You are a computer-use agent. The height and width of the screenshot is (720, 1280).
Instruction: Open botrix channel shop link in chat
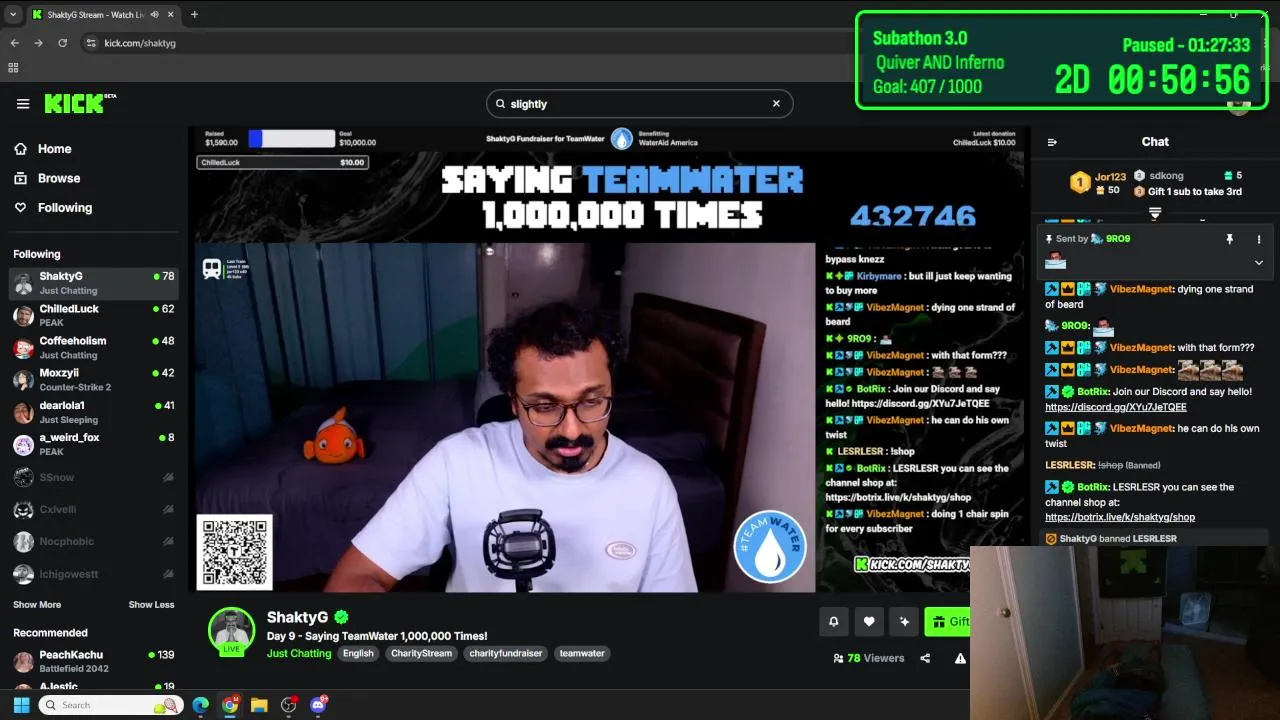(x=1120, y=517)
